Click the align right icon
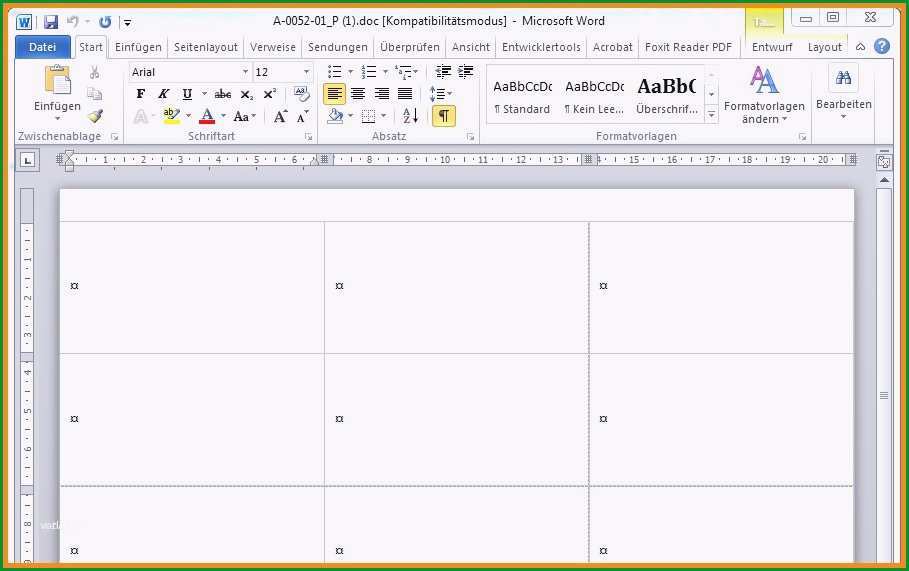Screen dimensions: 909x571 pyautogui.click(x=381, y=94)
